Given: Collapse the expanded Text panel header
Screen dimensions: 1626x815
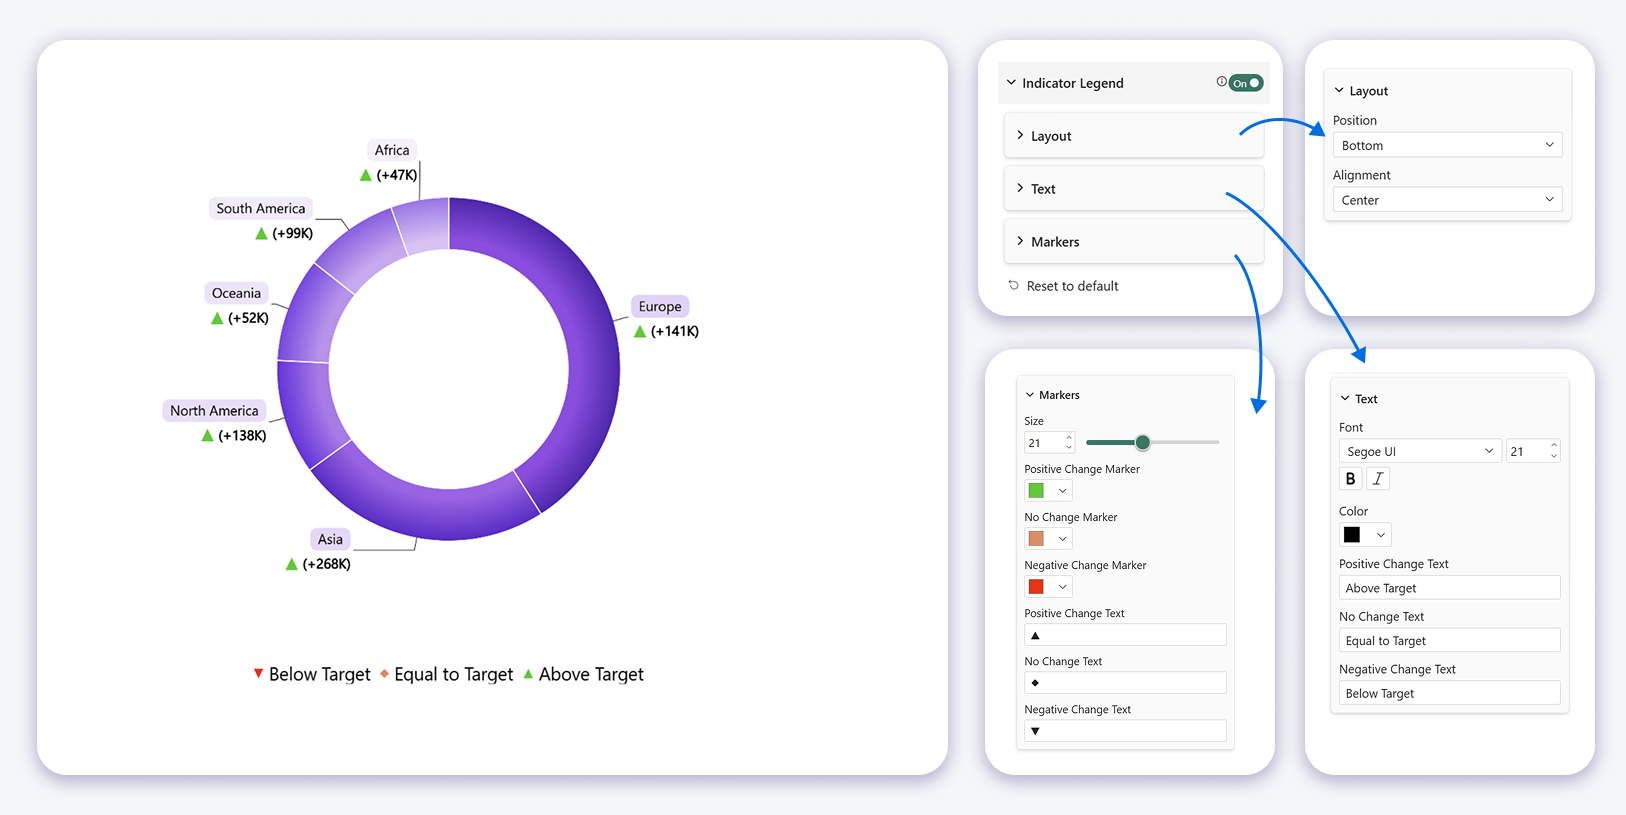Looking at the screenshot, I should [1359, 399].
